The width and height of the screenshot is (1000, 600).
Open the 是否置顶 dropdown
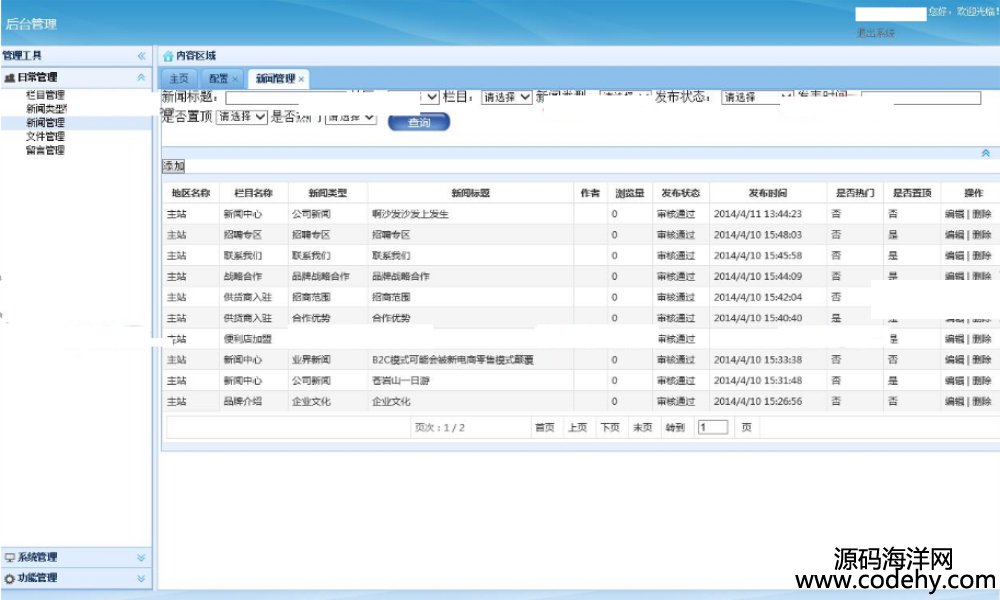point(242,117)
